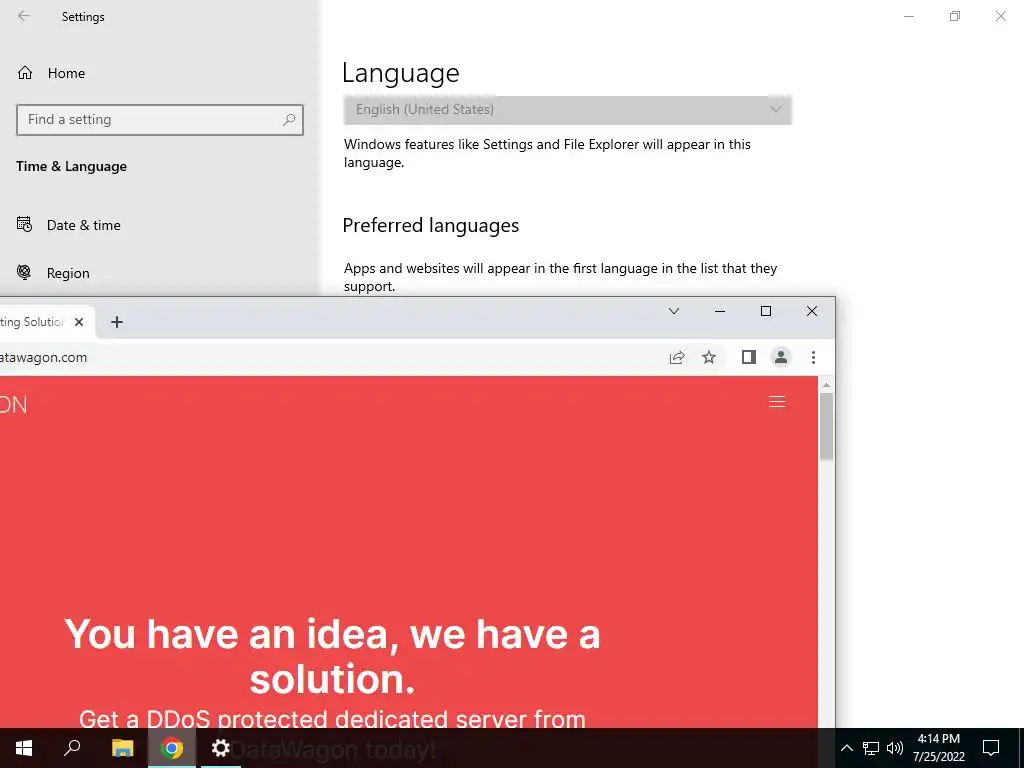Switch to Settings gear on taskbar

(x=221, y=748)
